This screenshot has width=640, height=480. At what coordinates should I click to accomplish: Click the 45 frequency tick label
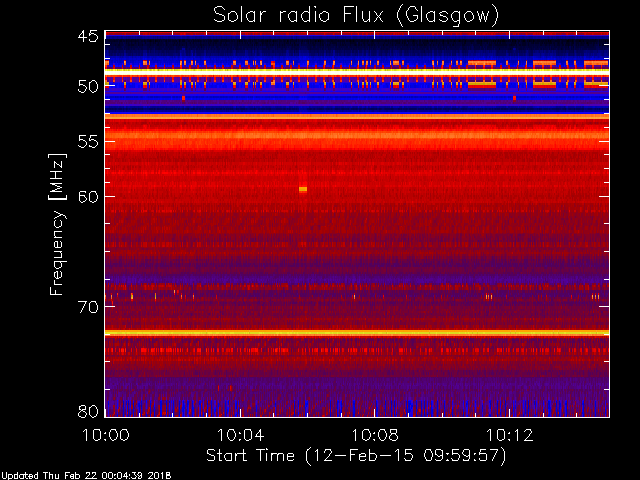click(88, 36)
